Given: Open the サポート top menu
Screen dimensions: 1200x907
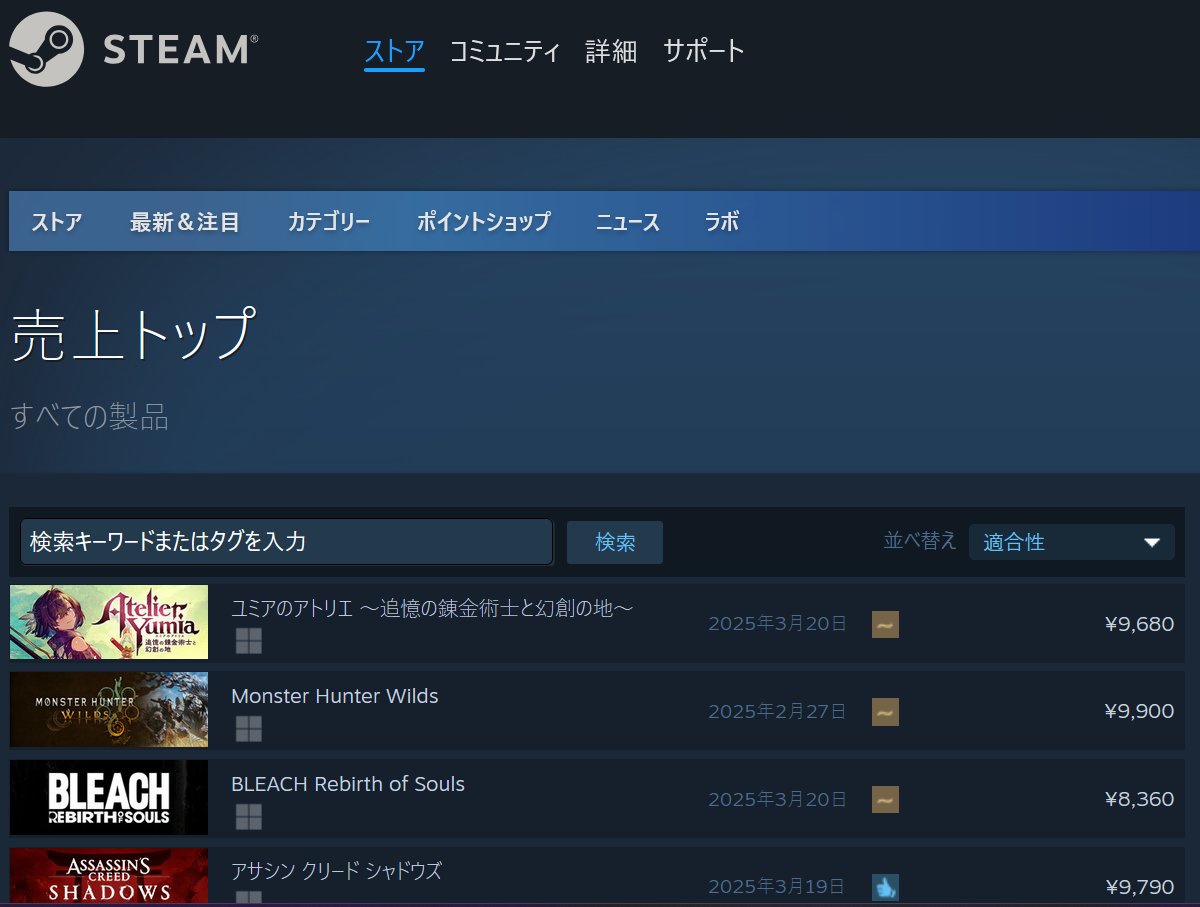Looking at the screenshot, I should [704, 51].
